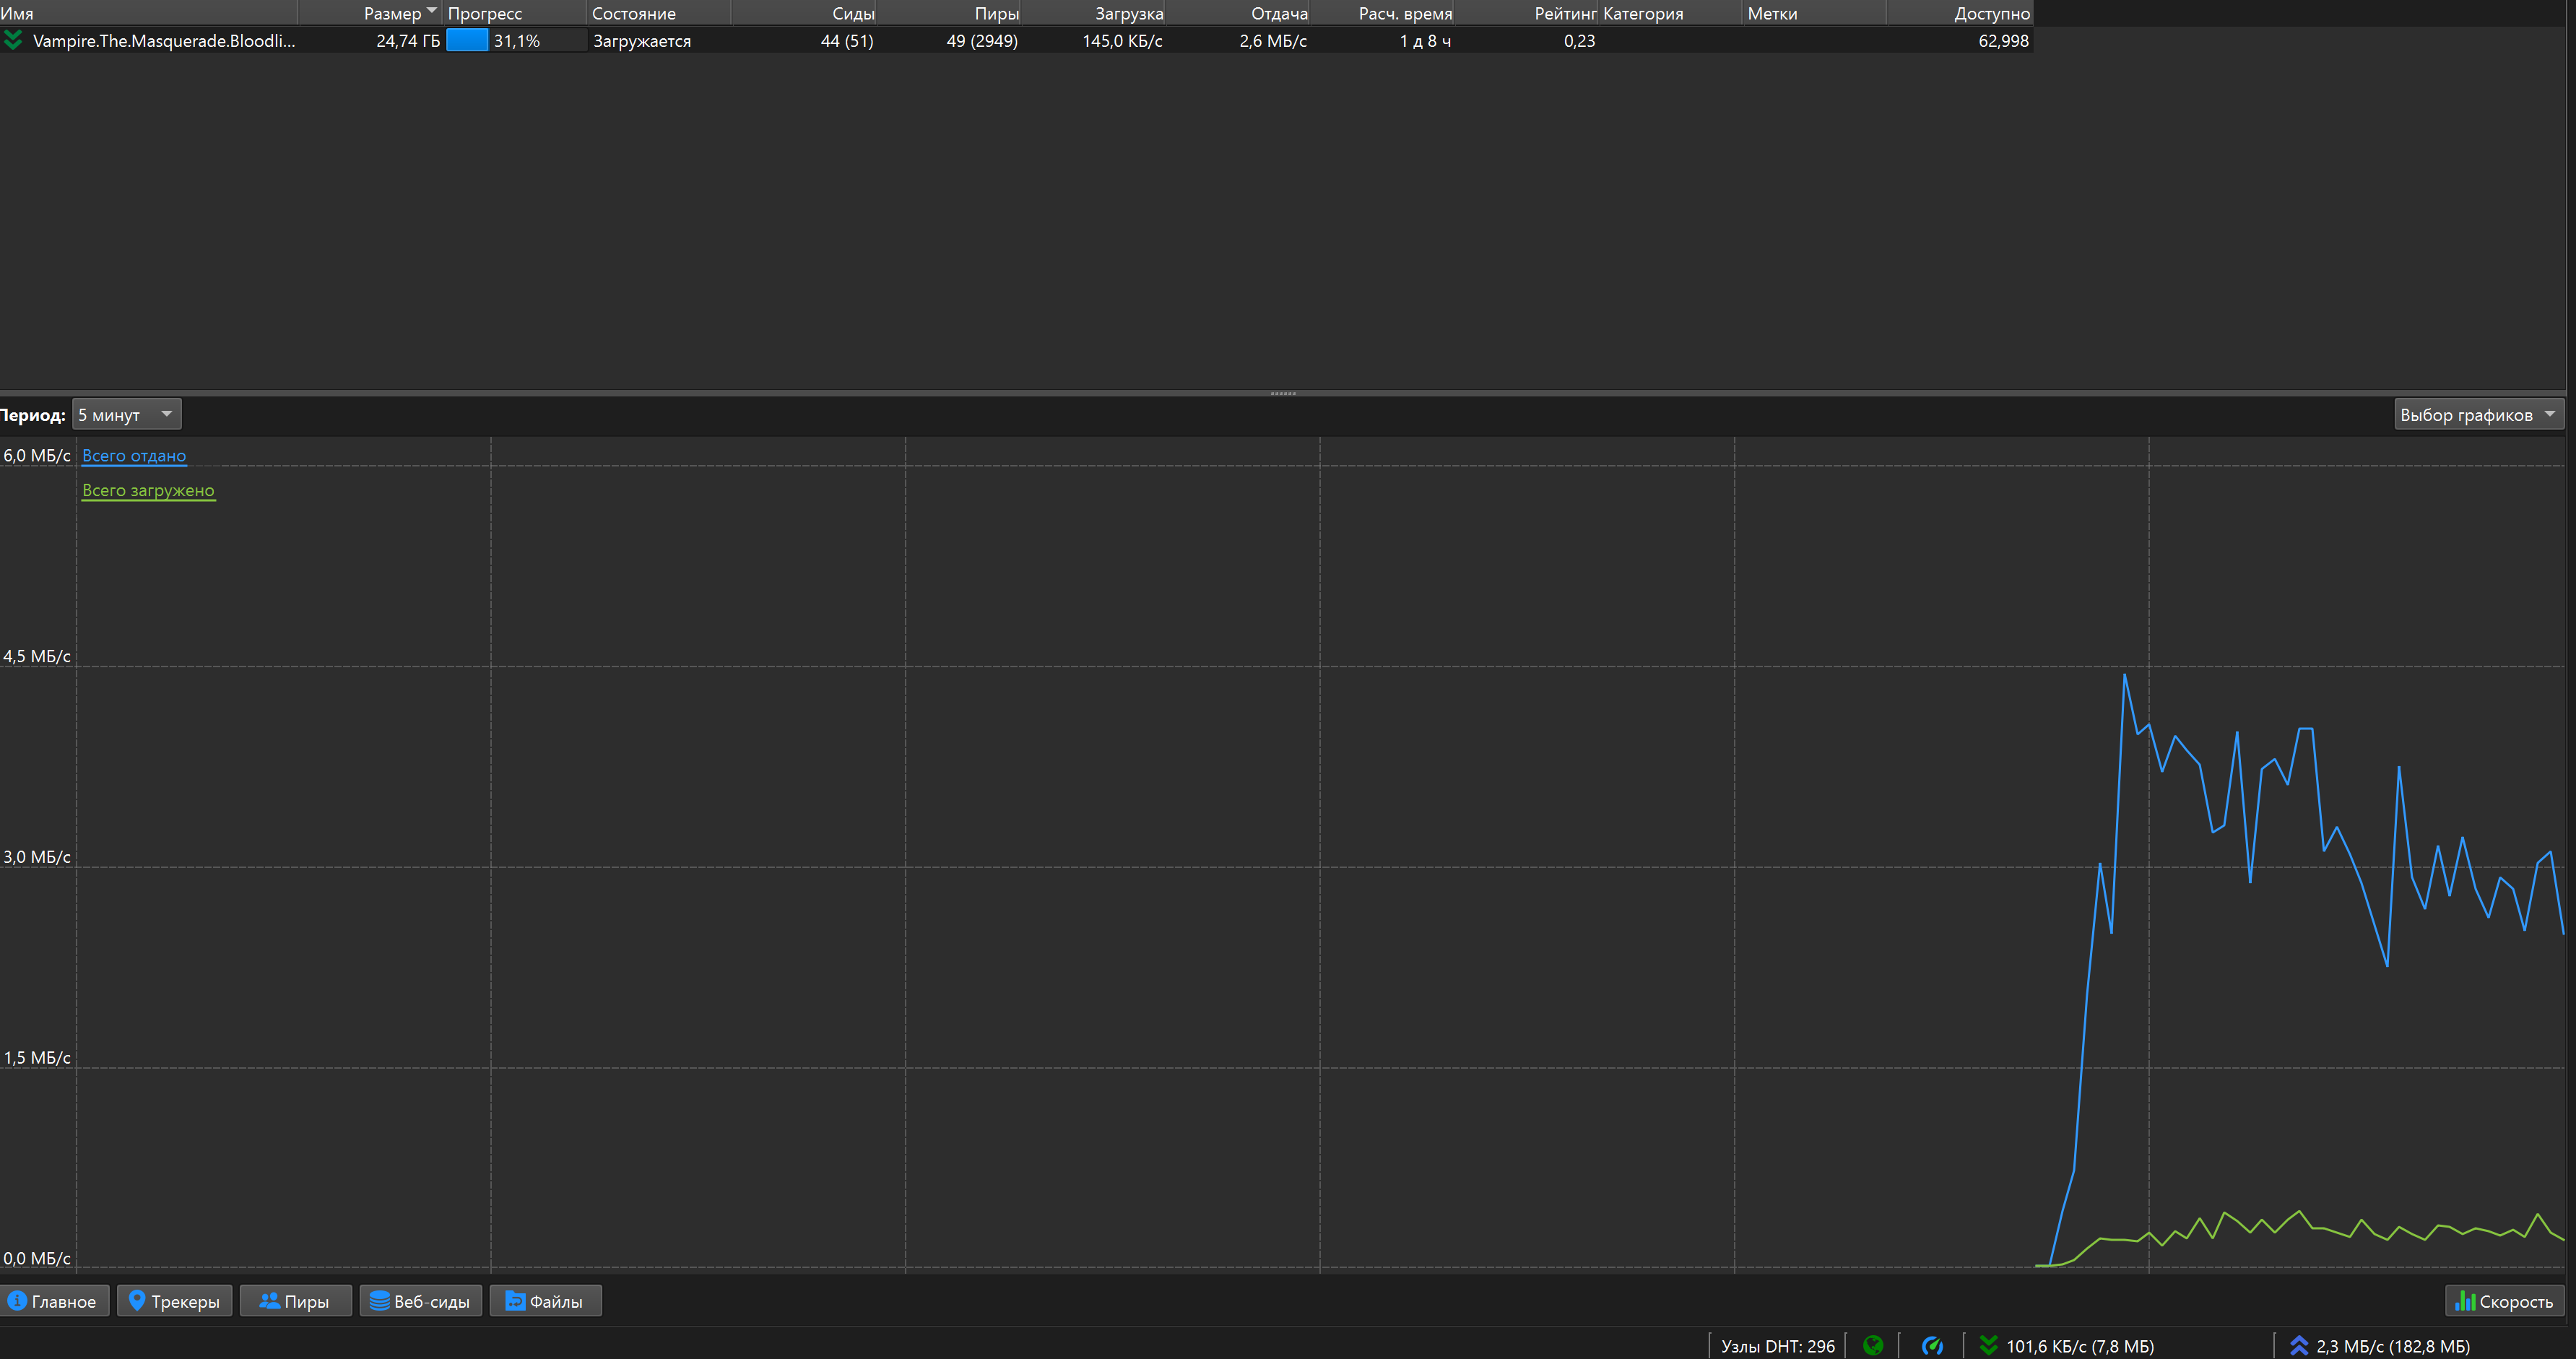Image resolution: width=2576 pixels, height=1359 pixels.
Task: Switch to the Трекеры tab
Action: (x=174, y=1301)
